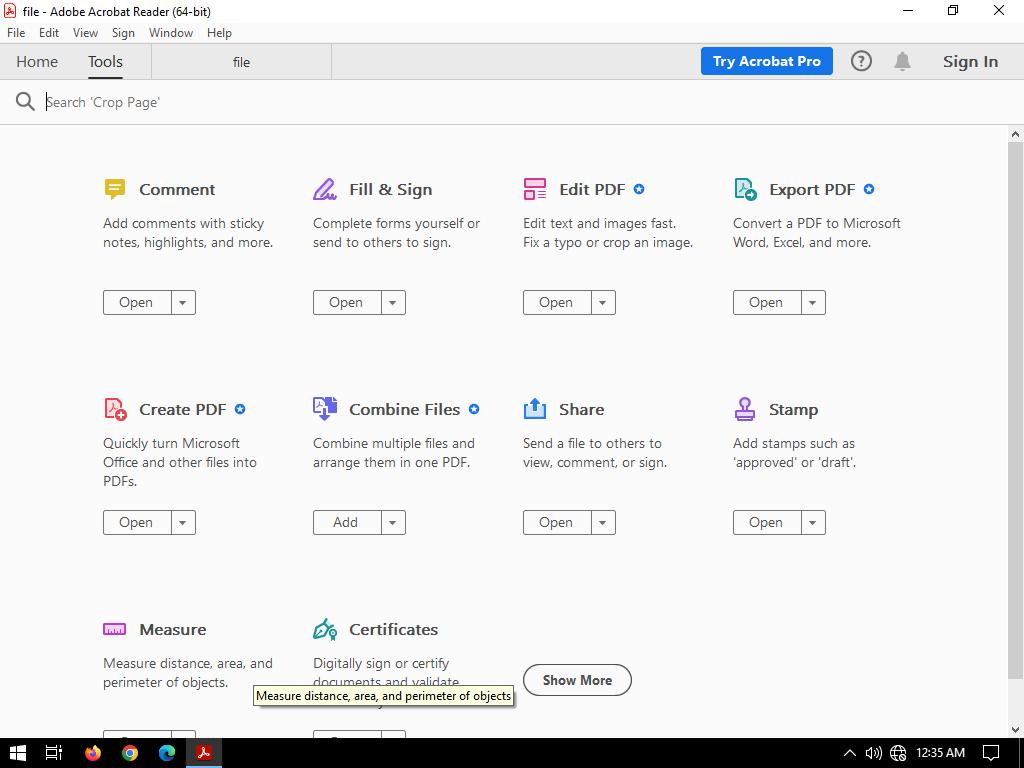Viewport: 1024px width, 768px height.
Task: Open the help question mark icon
Action: coord(861,61)
